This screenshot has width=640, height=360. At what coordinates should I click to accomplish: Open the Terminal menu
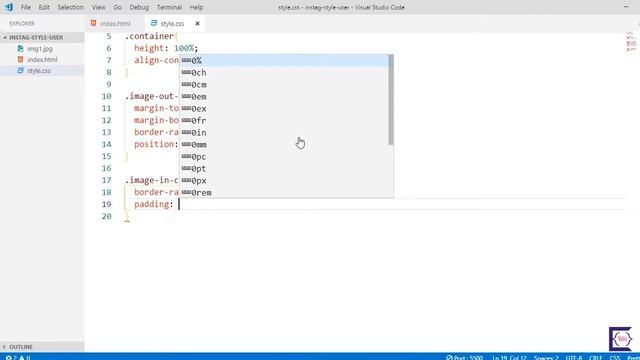(169, 7)
